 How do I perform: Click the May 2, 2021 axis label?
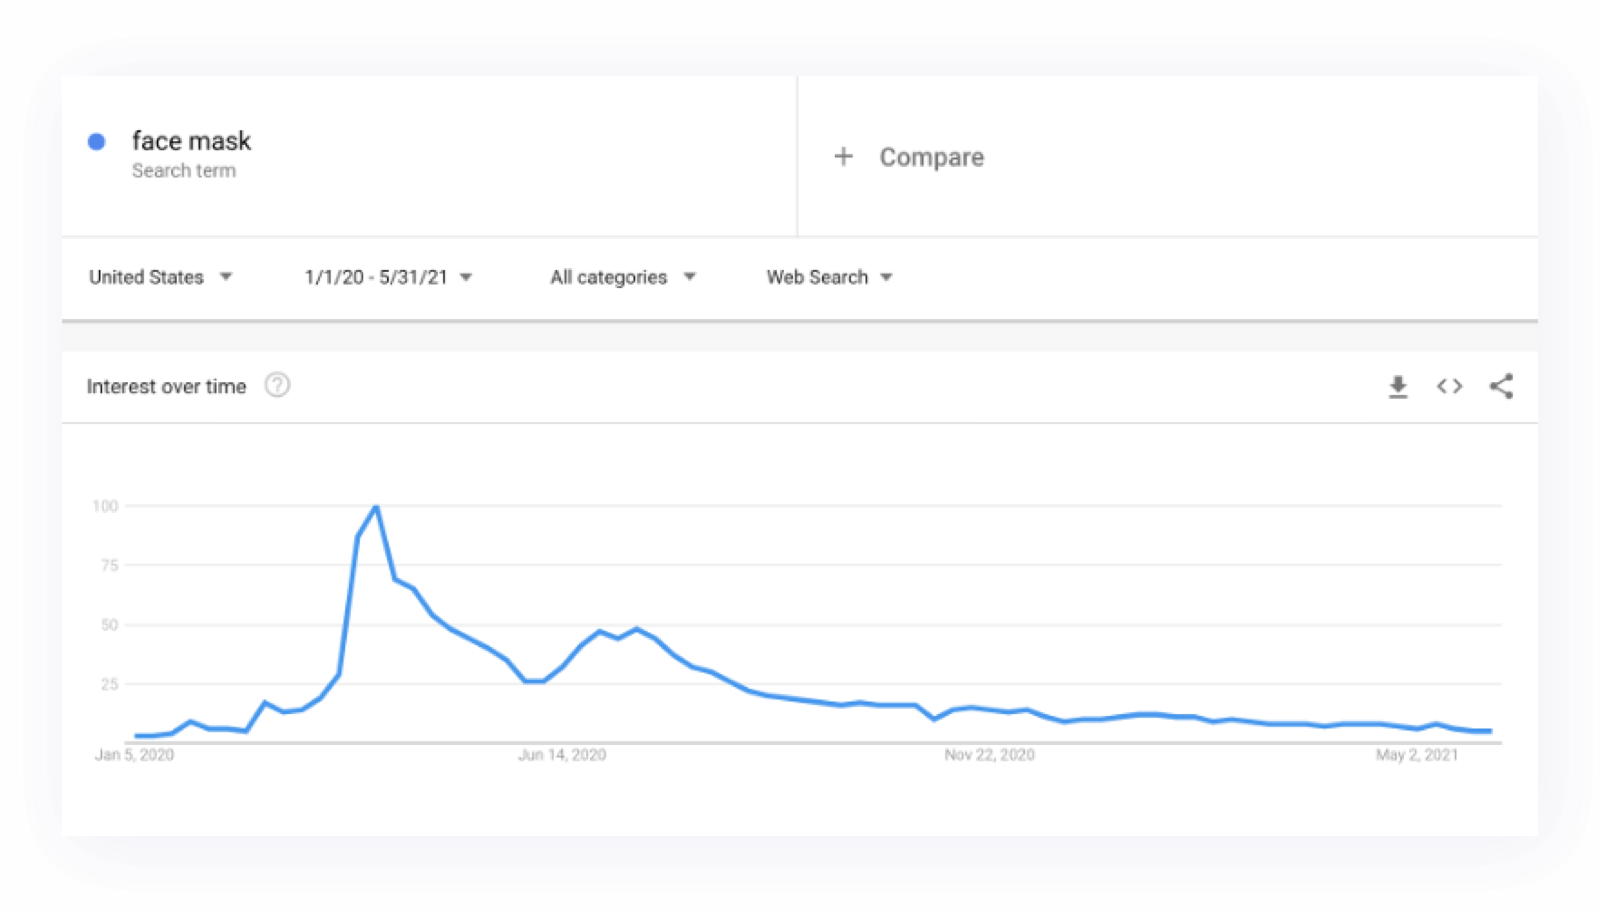click(x=1416, y=755)
